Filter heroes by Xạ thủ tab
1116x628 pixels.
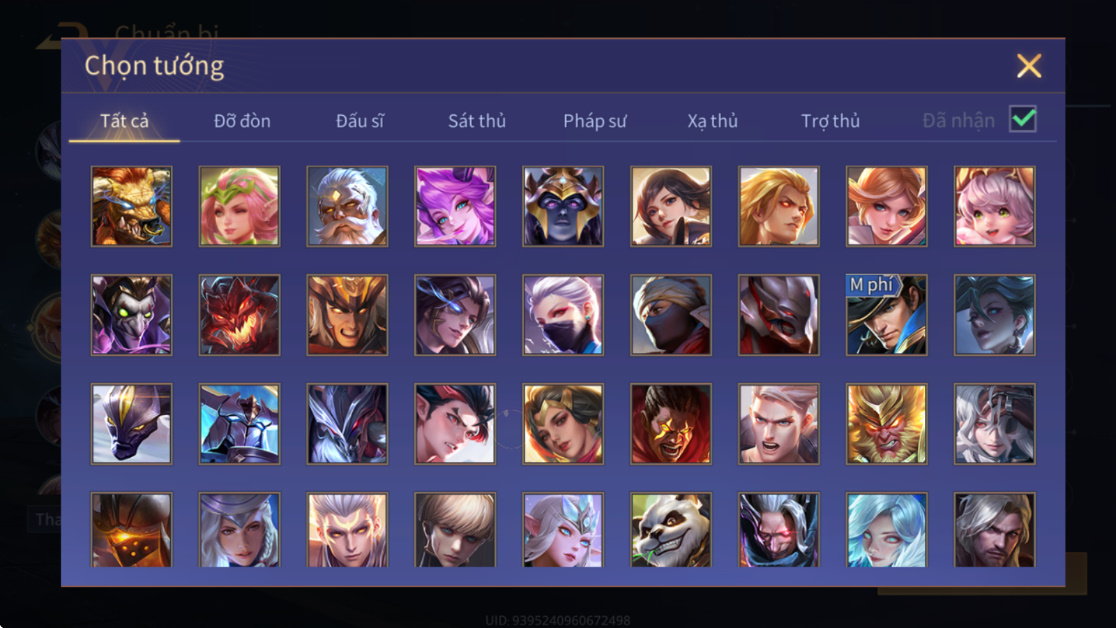[712, 121]
